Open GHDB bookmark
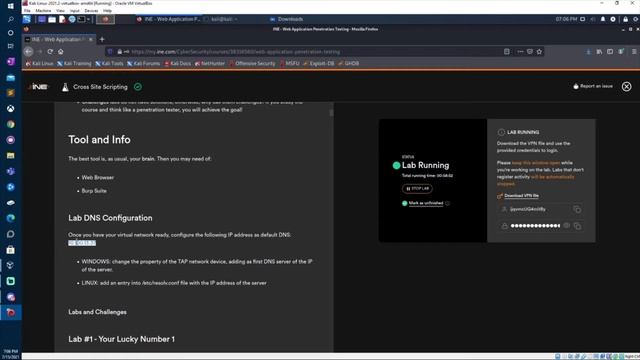This screenshot has height=360, width=640. click(349, 63)
